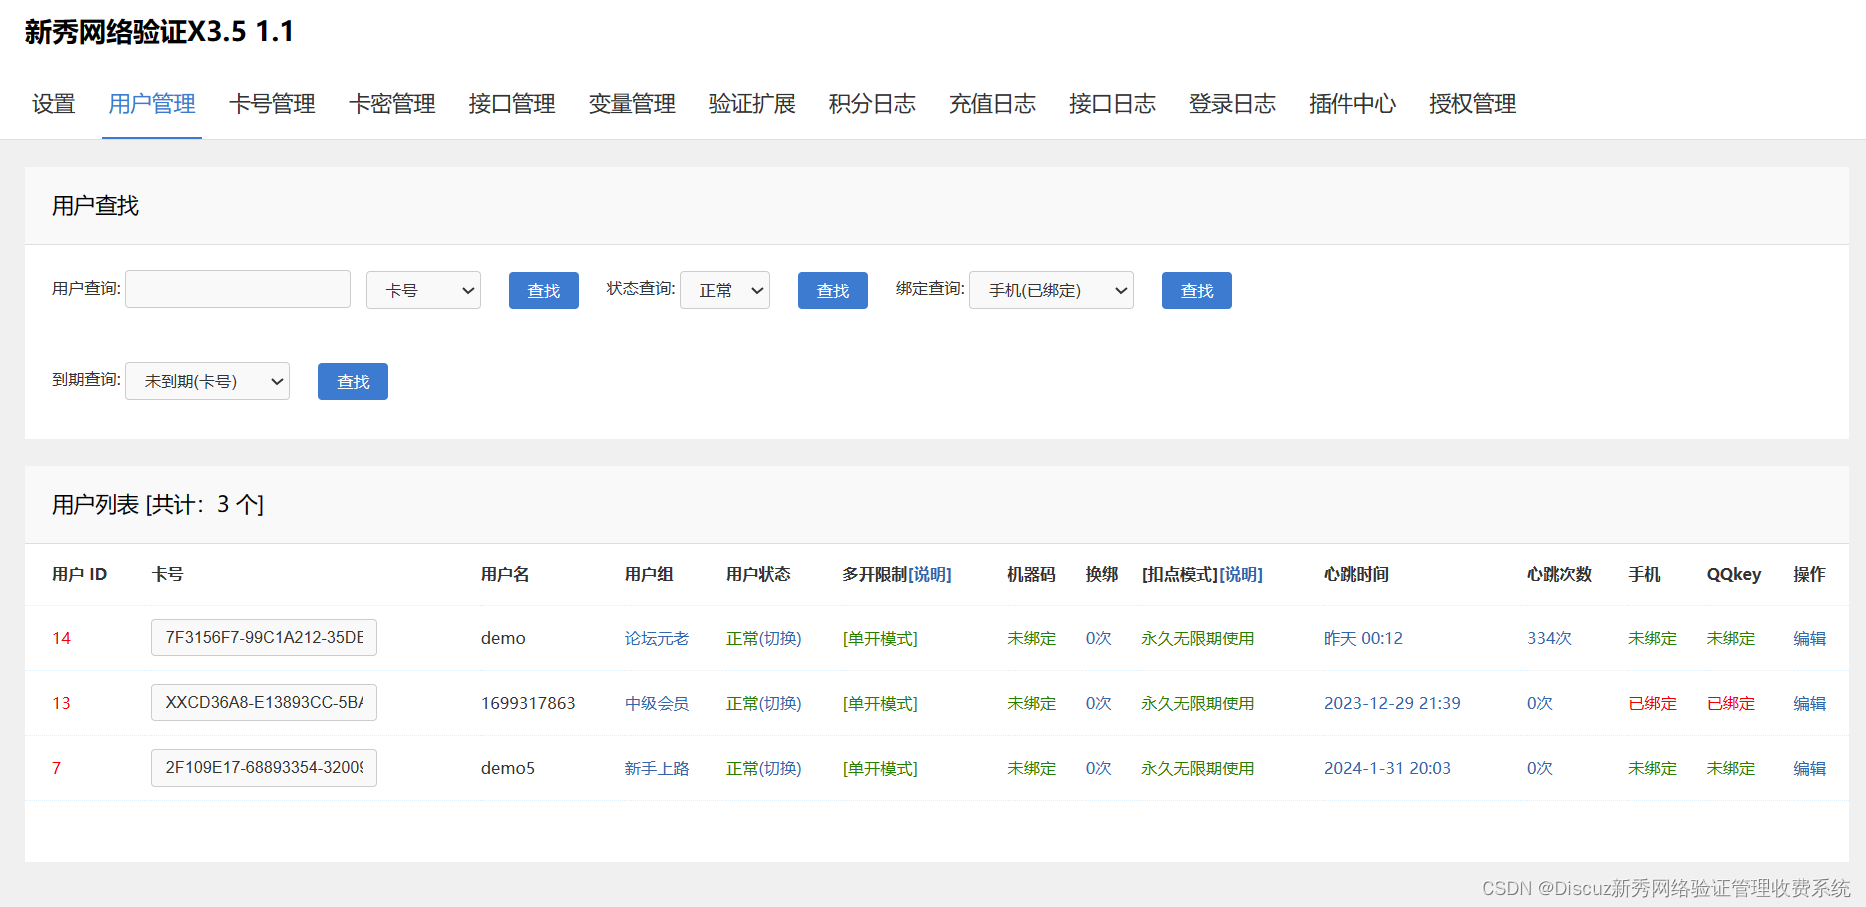This screenshot has height=907, width=1866.
Task: Click 机器码 未绑定 for user demo
Action: coord(1031,638)
